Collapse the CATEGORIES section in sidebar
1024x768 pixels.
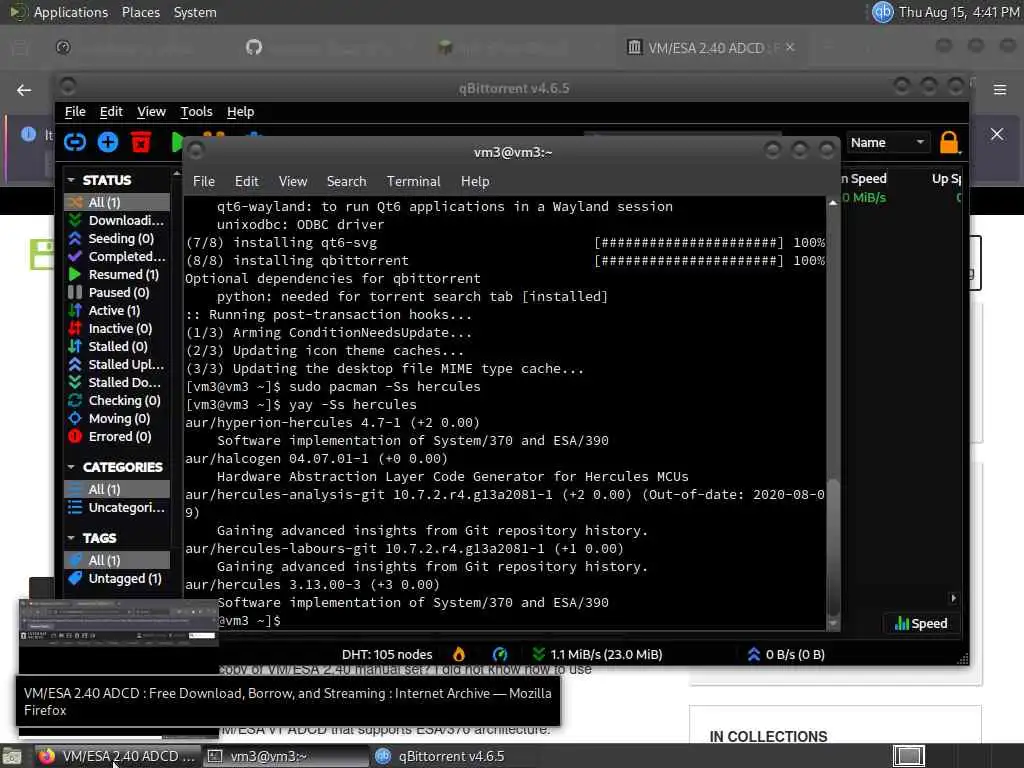click(71, 467)
